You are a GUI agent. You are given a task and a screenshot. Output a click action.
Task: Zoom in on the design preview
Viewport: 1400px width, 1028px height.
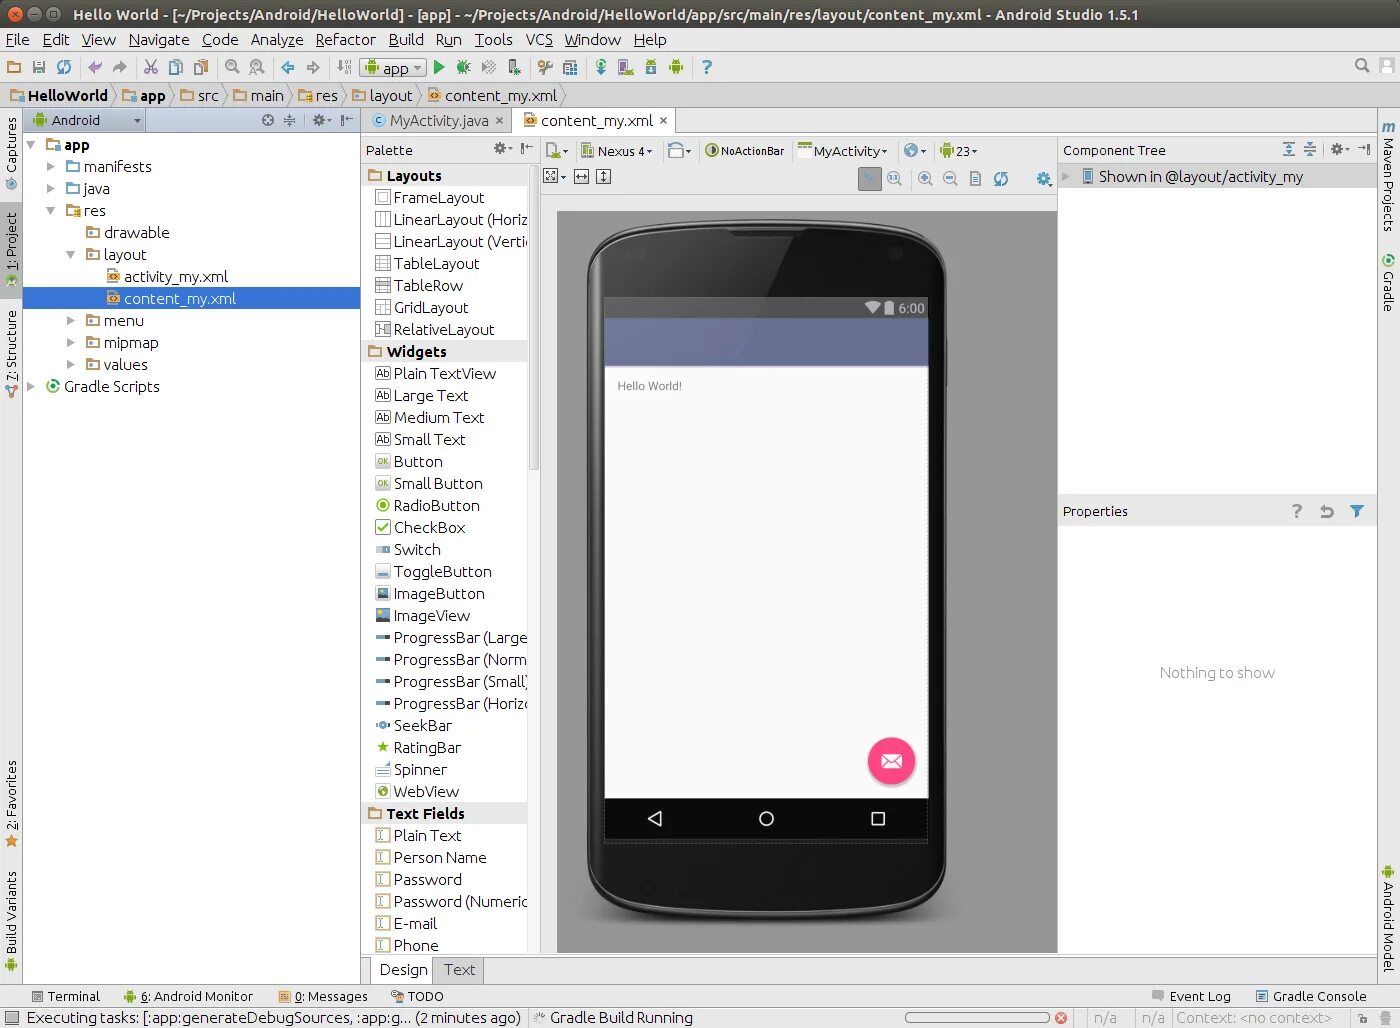tap(925, 178)
